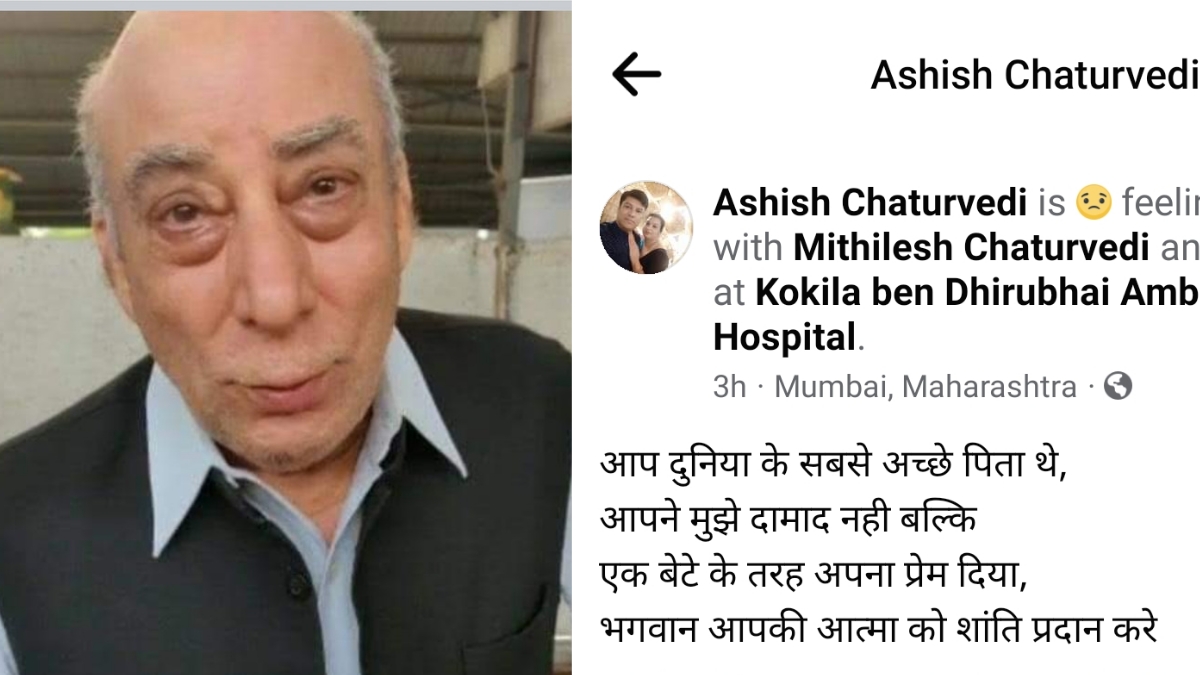The width and height of the screenshot is (1200, 675).
Task: Tap the back arrow icon
Action: point(636,74)
